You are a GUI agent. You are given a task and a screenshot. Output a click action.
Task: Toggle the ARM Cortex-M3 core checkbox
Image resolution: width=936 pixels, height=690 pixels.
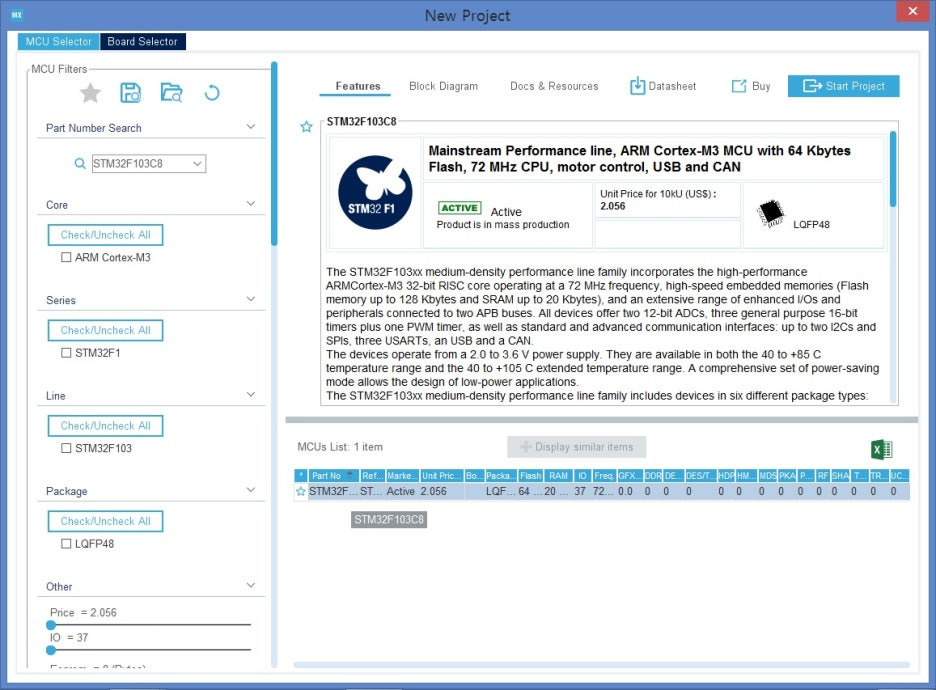coord(66,257)
